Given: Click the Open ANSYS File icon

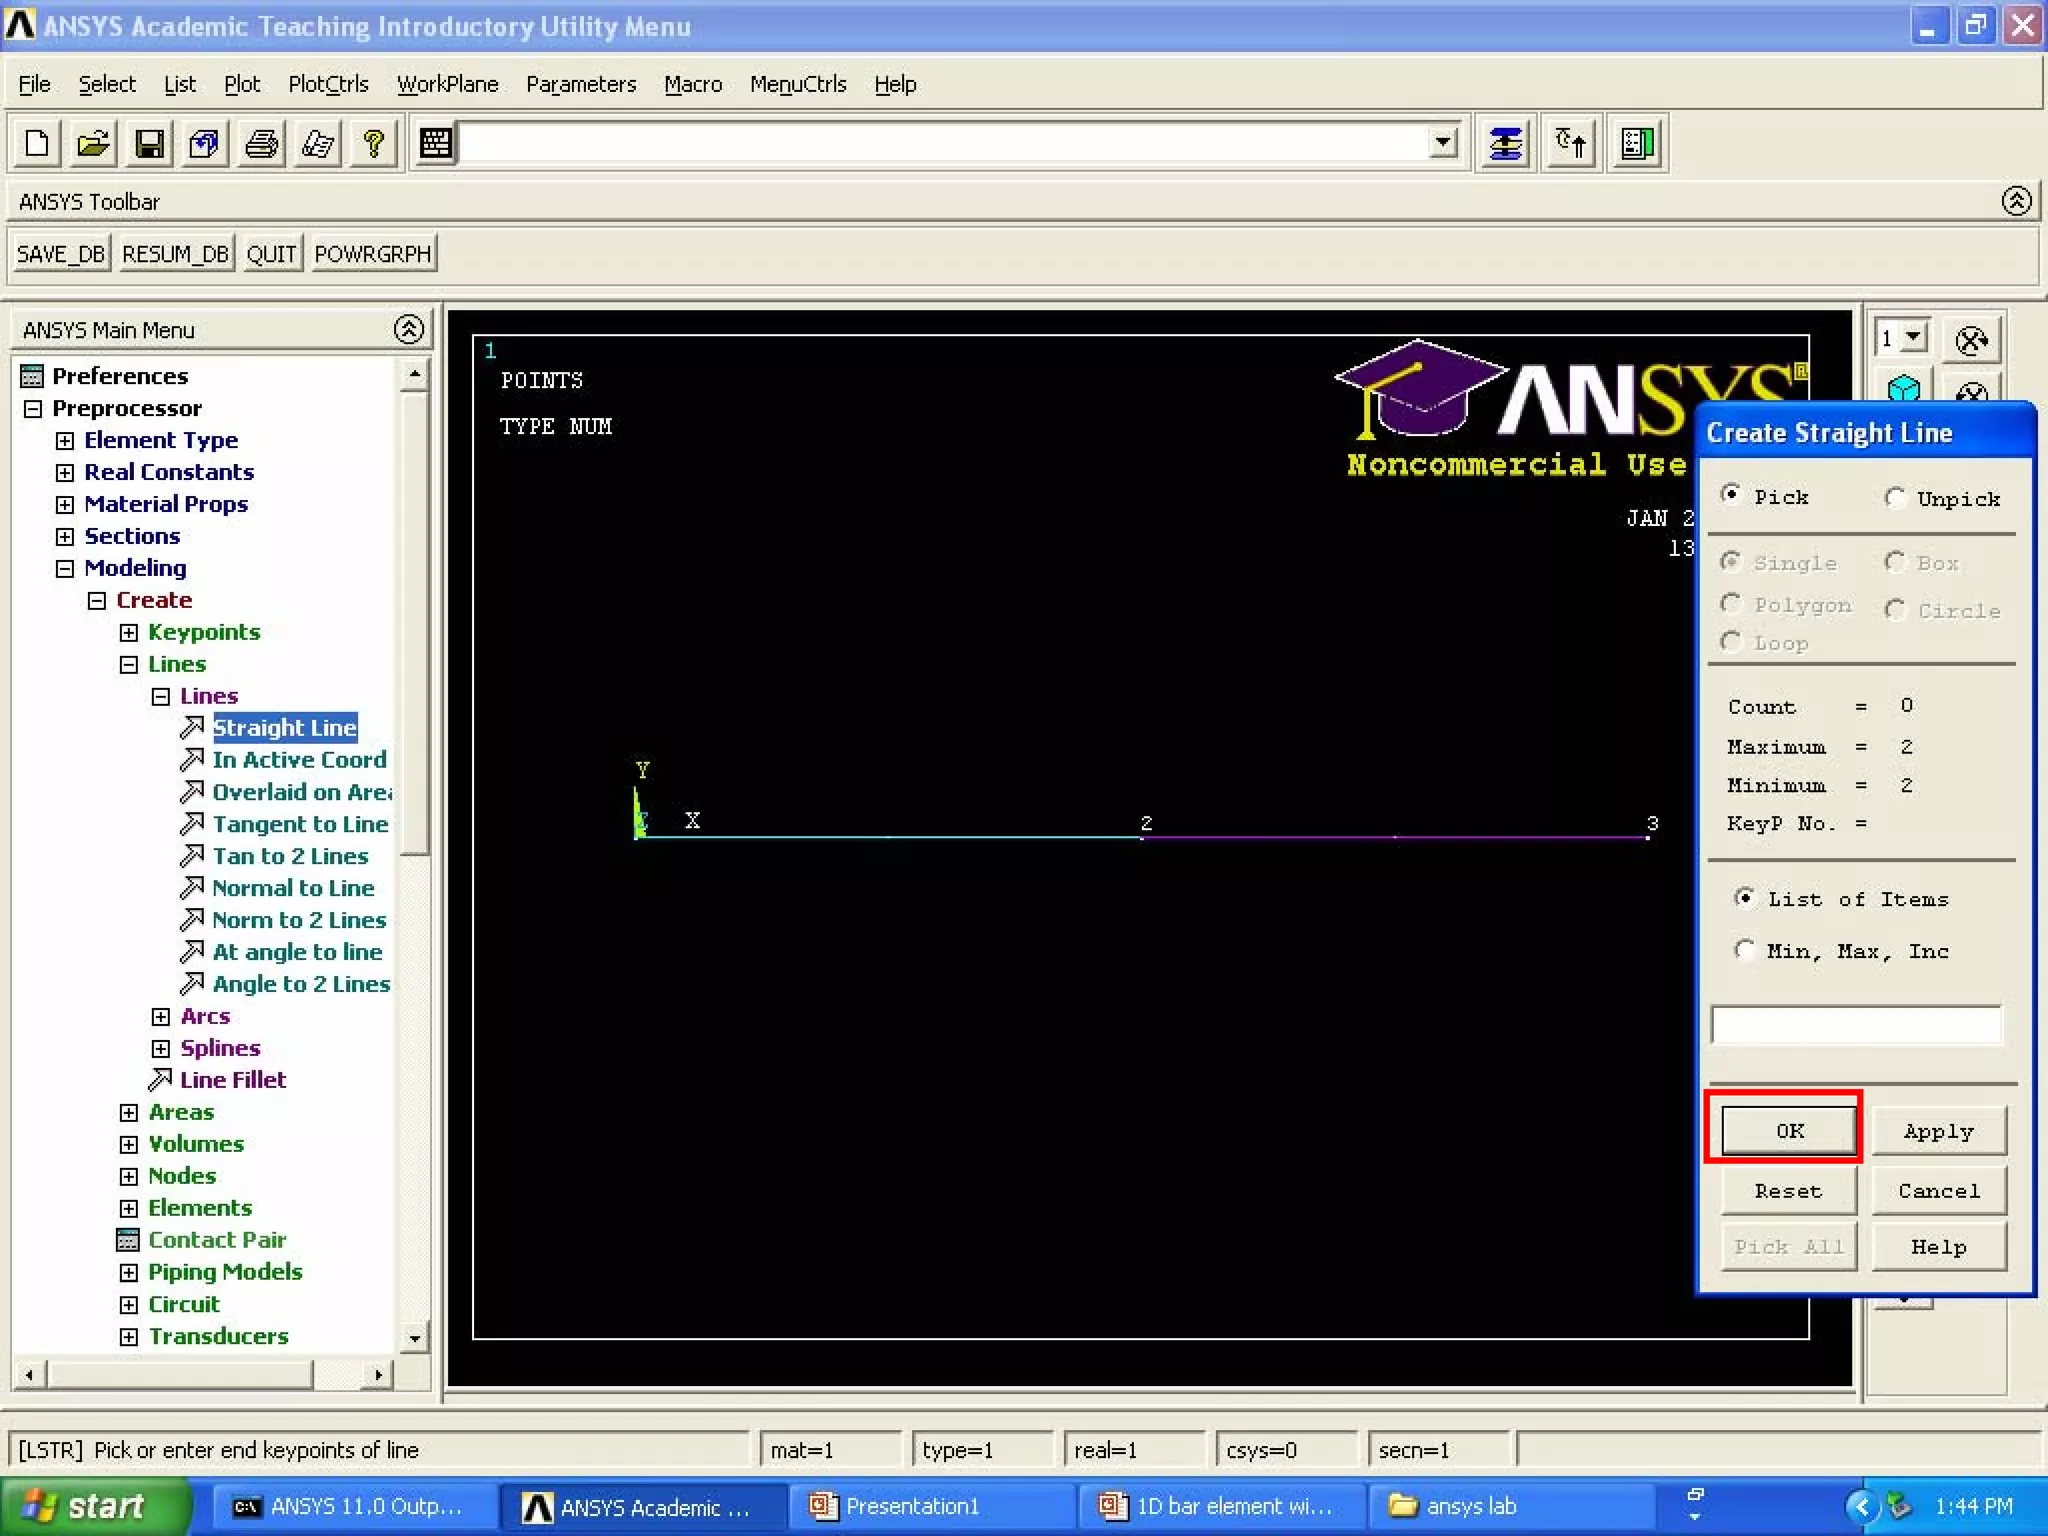Looking at the screenshot, I should click(x=93, y=144).
